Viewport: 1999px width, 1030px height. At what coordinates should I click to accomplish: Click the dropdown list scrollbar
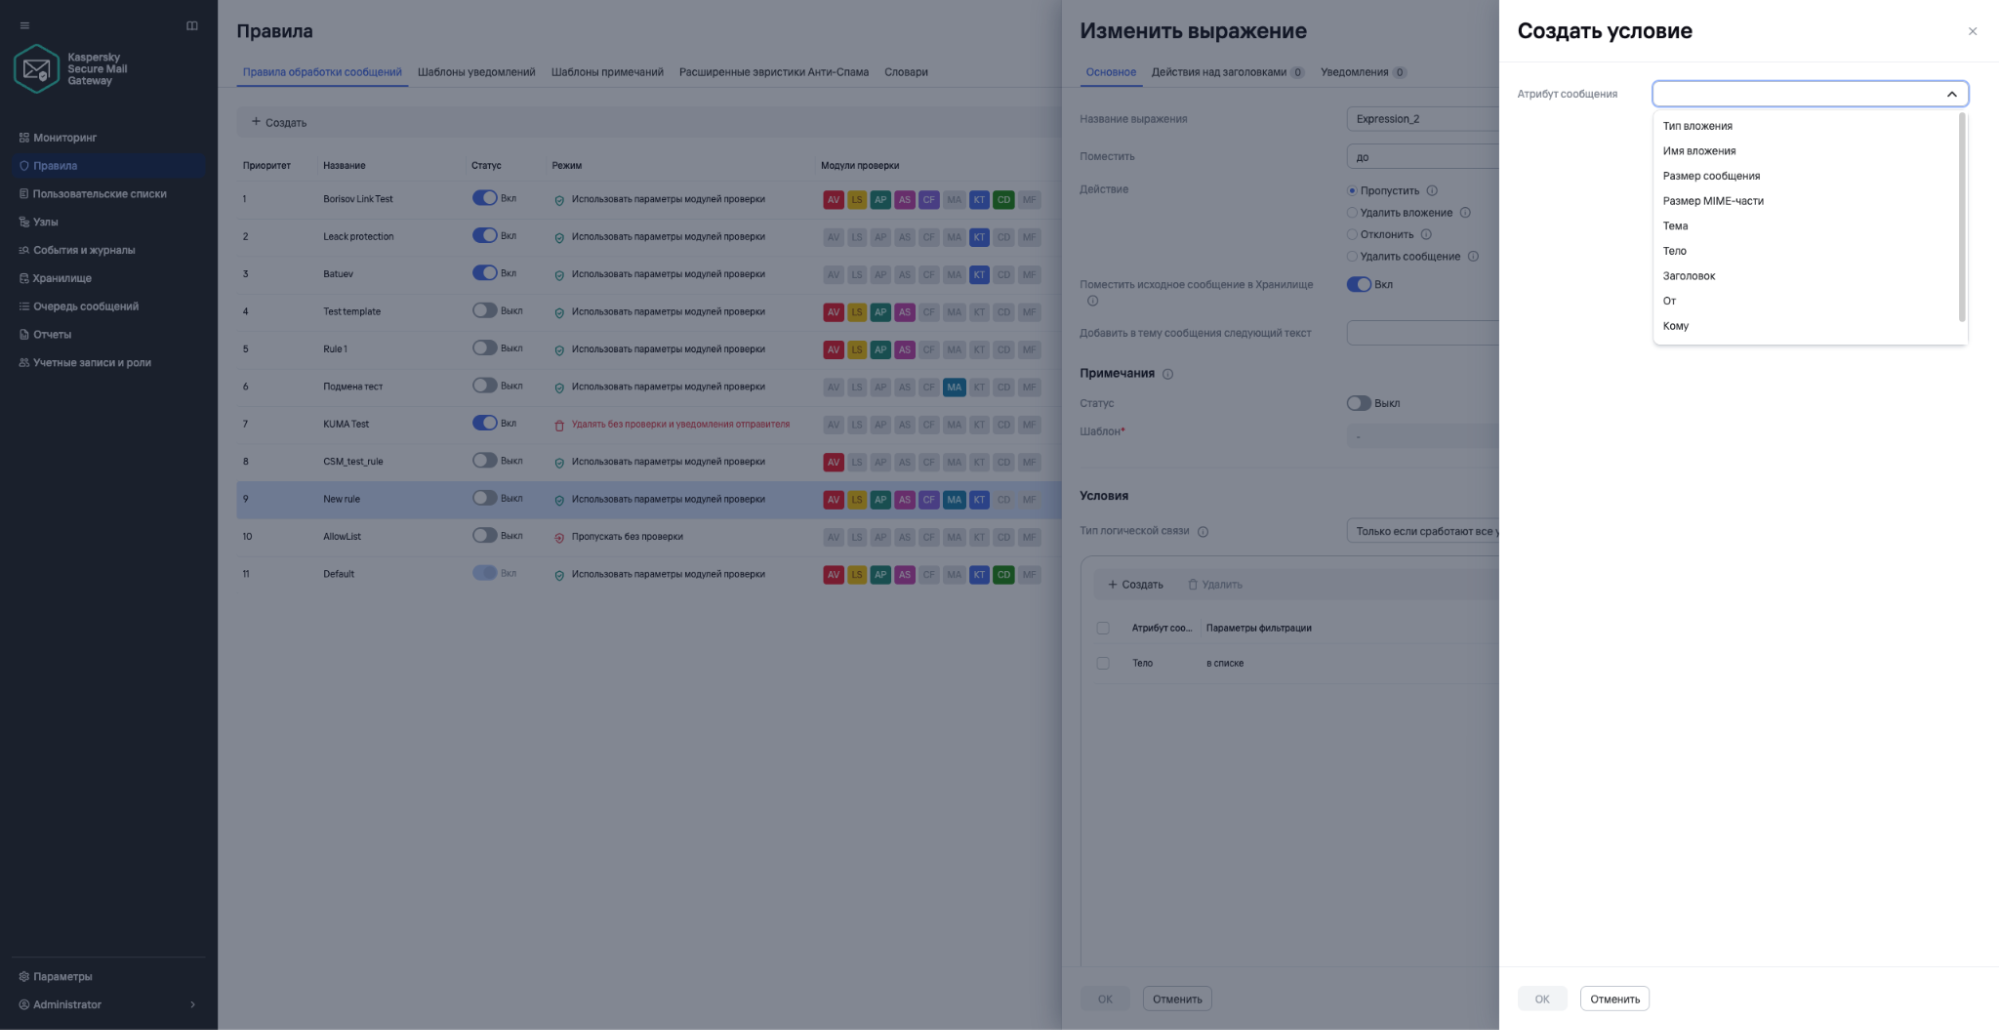tap(1961, 217)
